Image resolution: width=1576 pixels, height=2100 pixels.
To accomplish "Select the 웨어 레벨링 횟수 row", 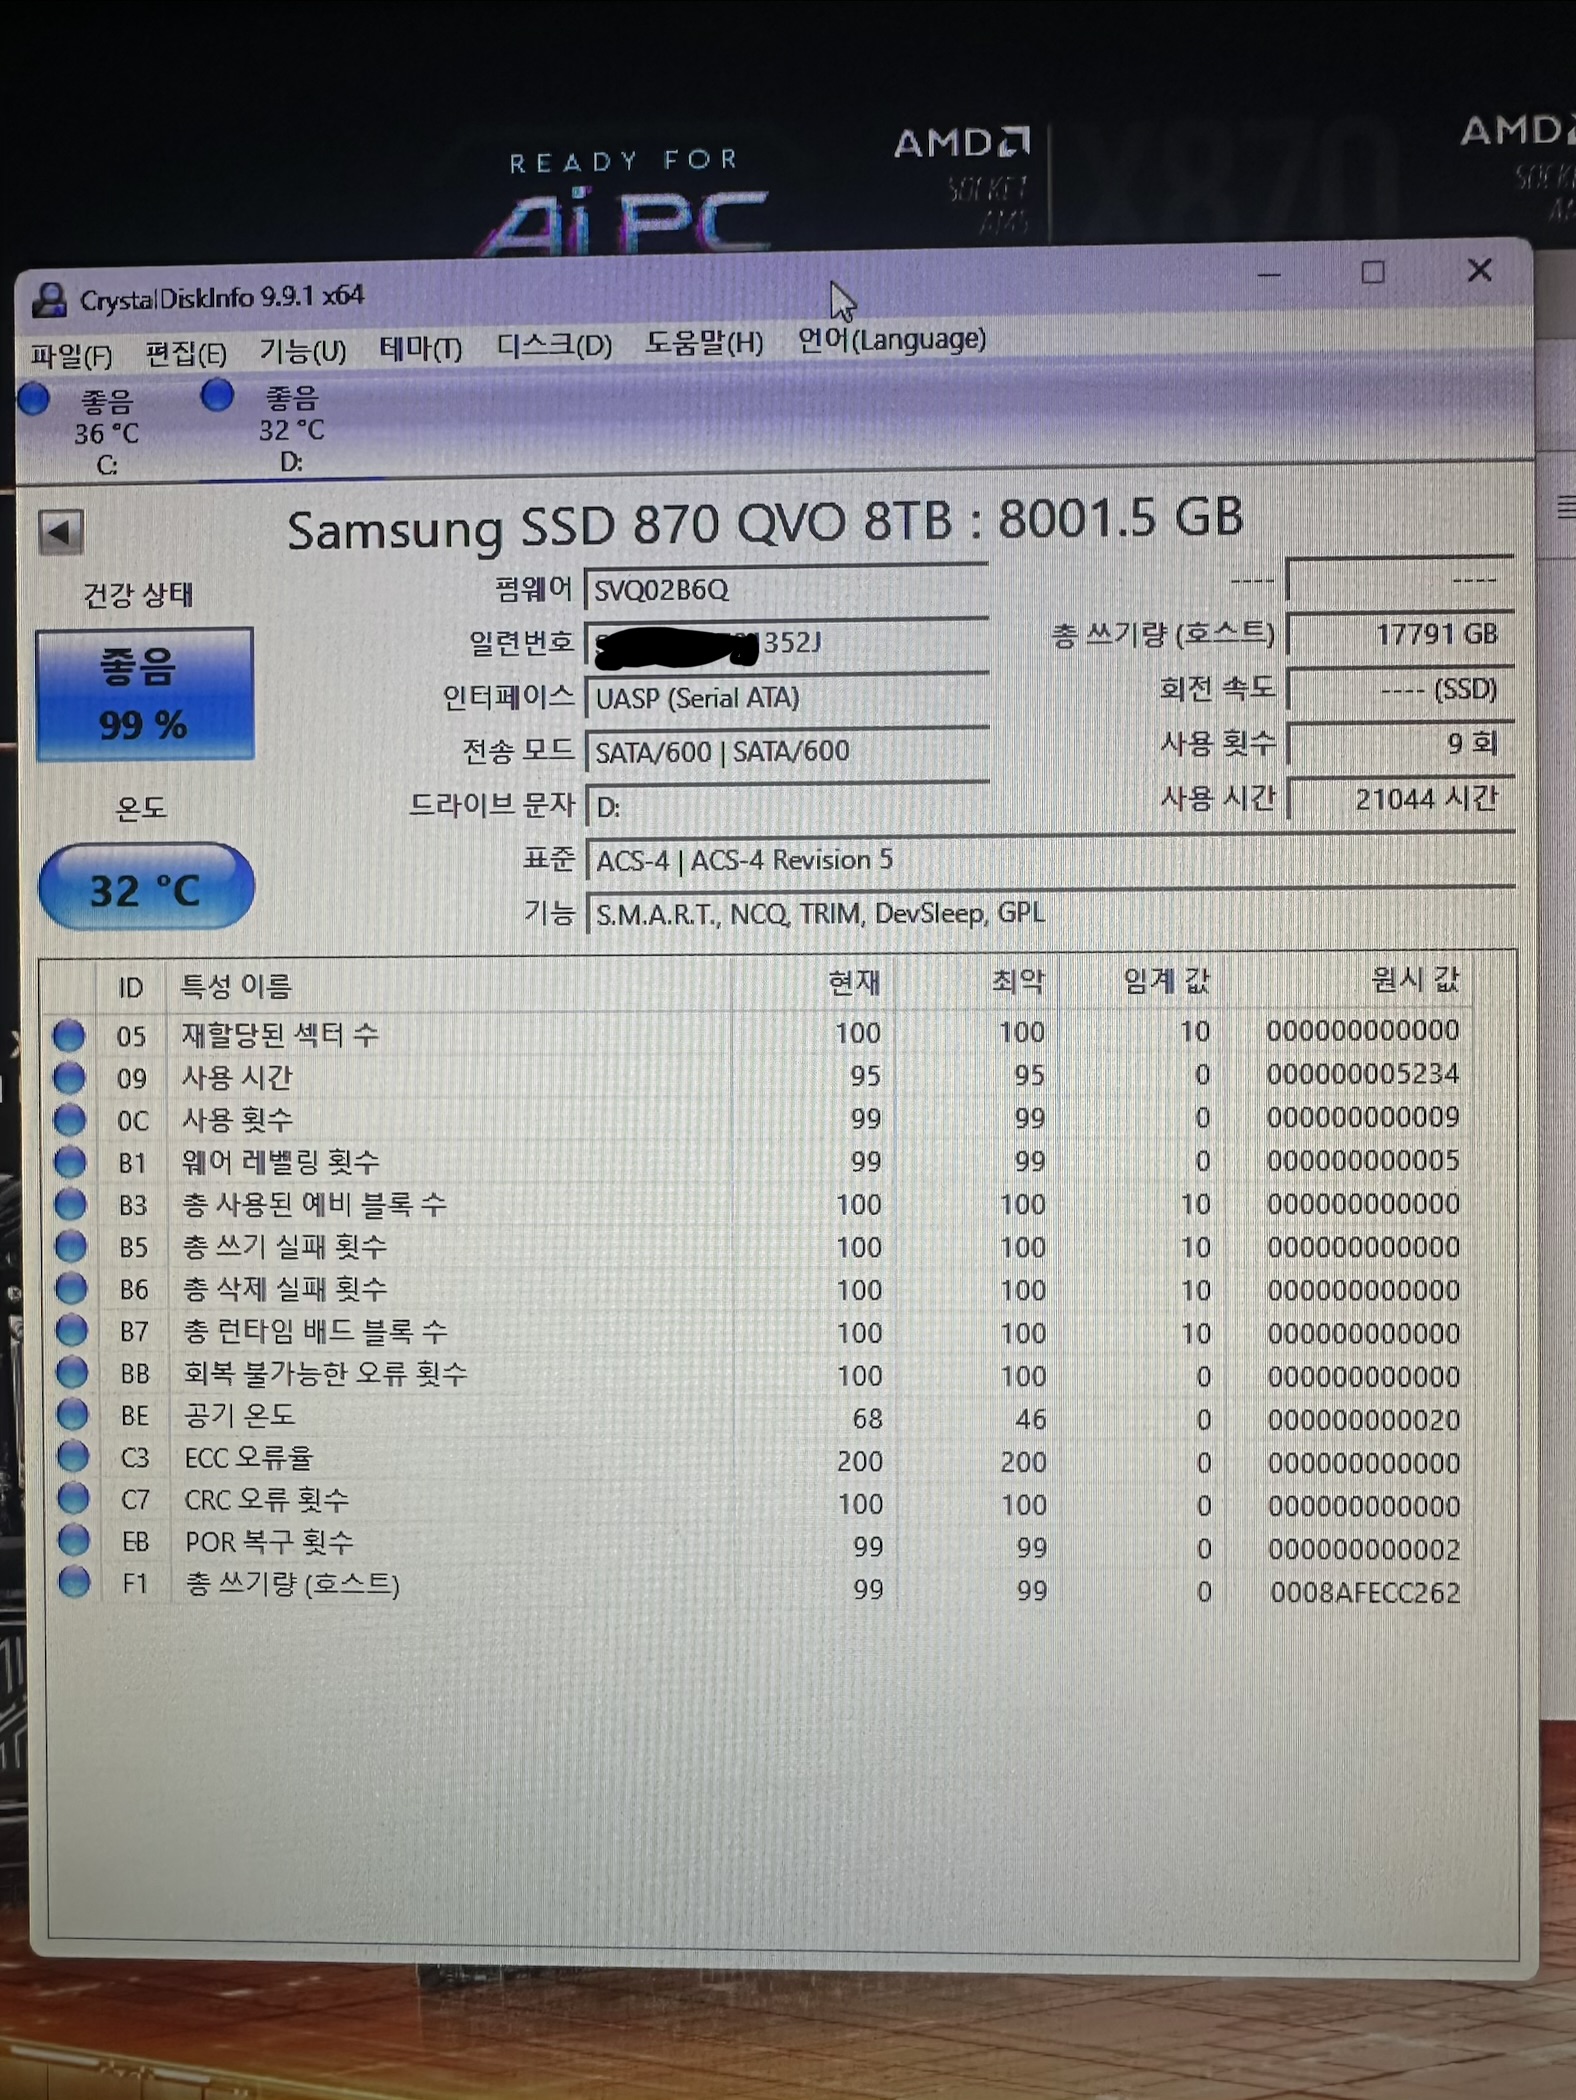I will coord(760,1161).
